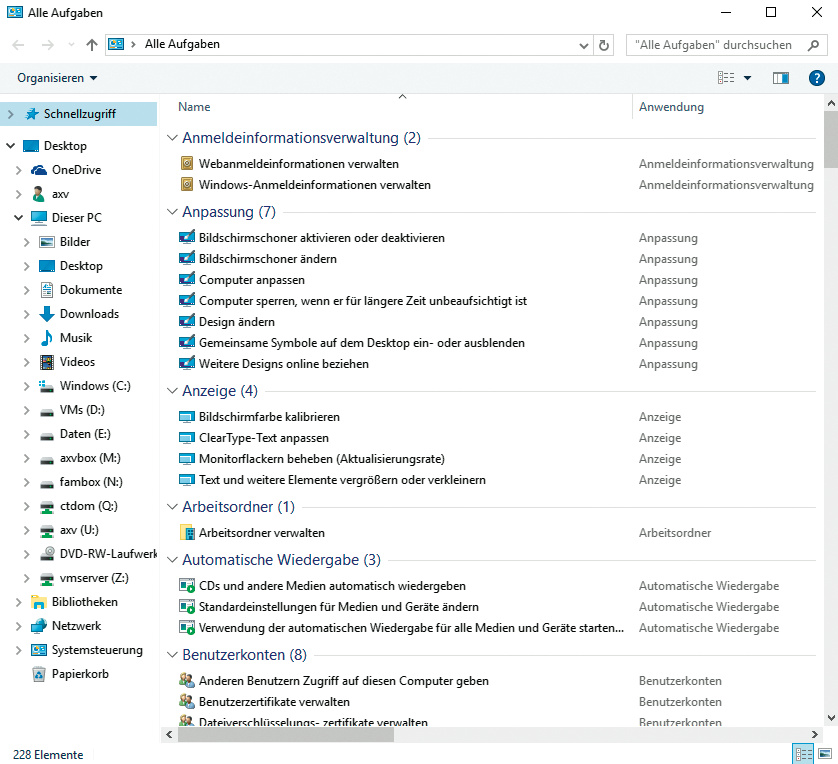The height and width of the screenshot is (764, 838).
Task: Open Weitere Designs online beziehen
Action: point(284,364)
